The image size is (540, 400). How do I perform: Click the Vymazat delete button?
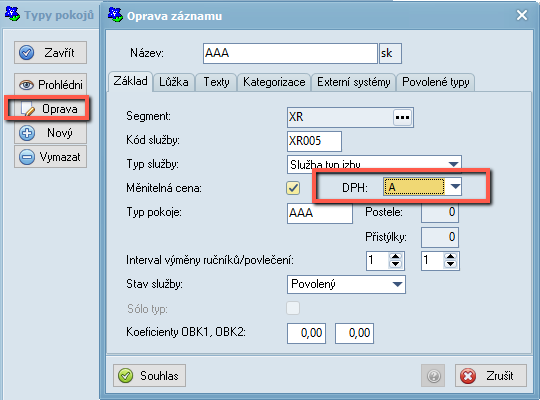click(50, 157)
